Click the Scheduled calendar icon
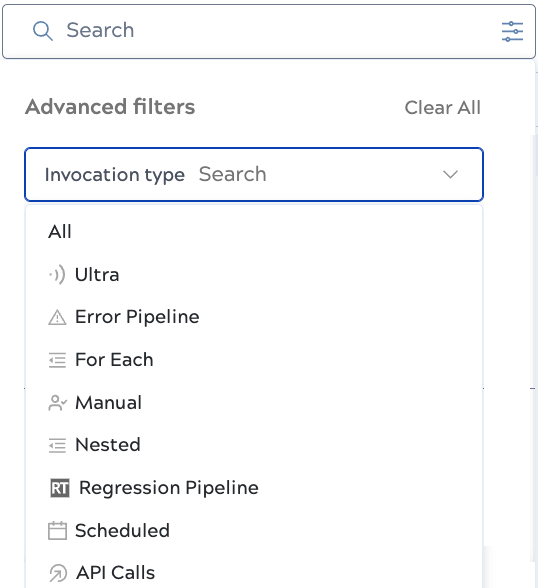 coord(57,531)
